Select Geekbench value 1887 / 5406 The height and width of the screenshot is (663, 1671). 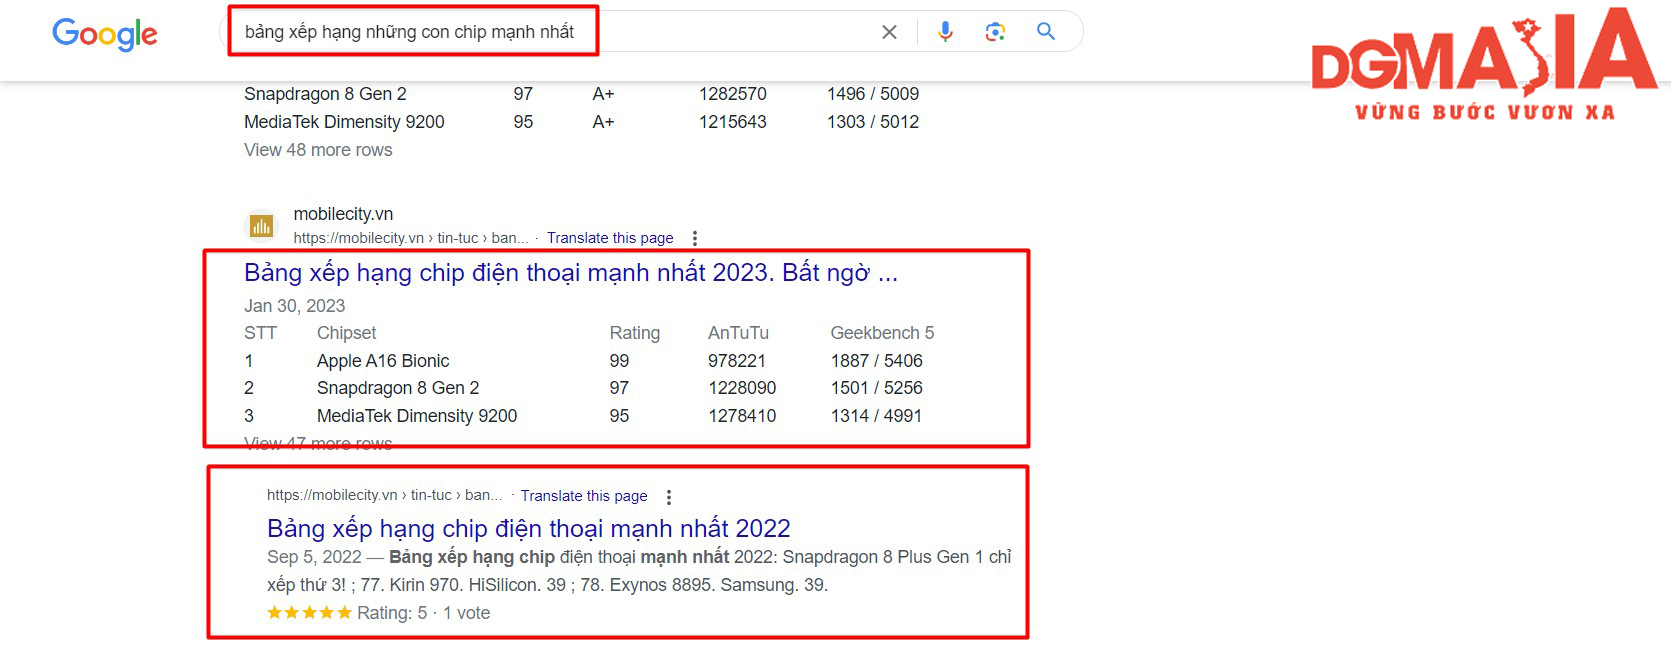click(877, 361)
